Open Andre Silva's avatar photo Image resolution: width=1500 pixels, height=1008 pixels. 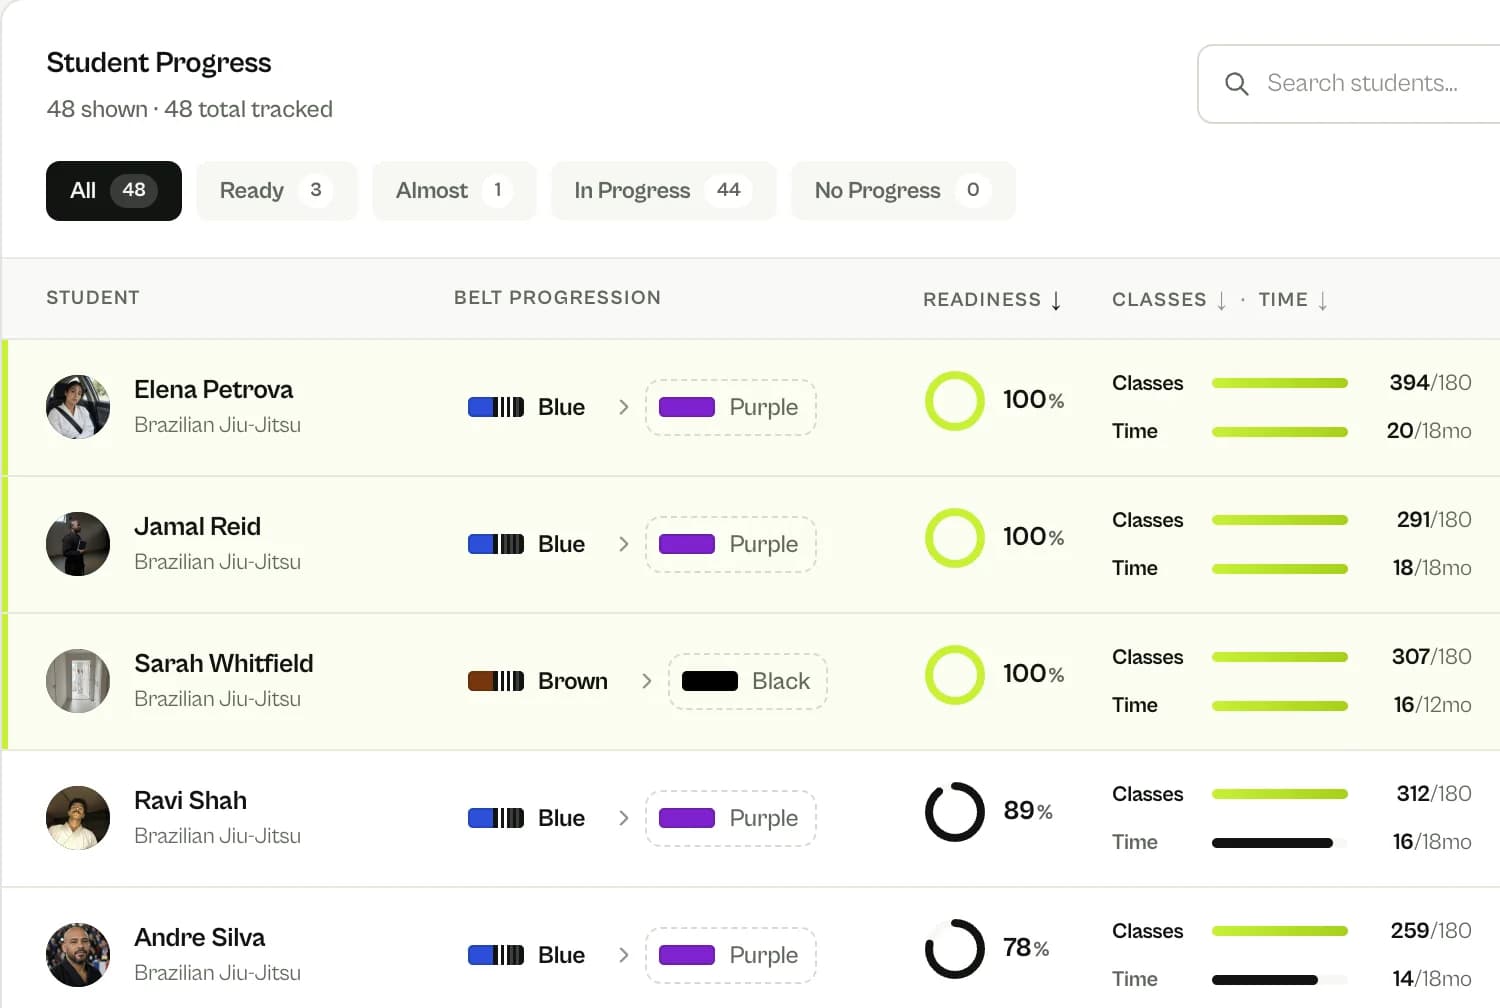78,955
